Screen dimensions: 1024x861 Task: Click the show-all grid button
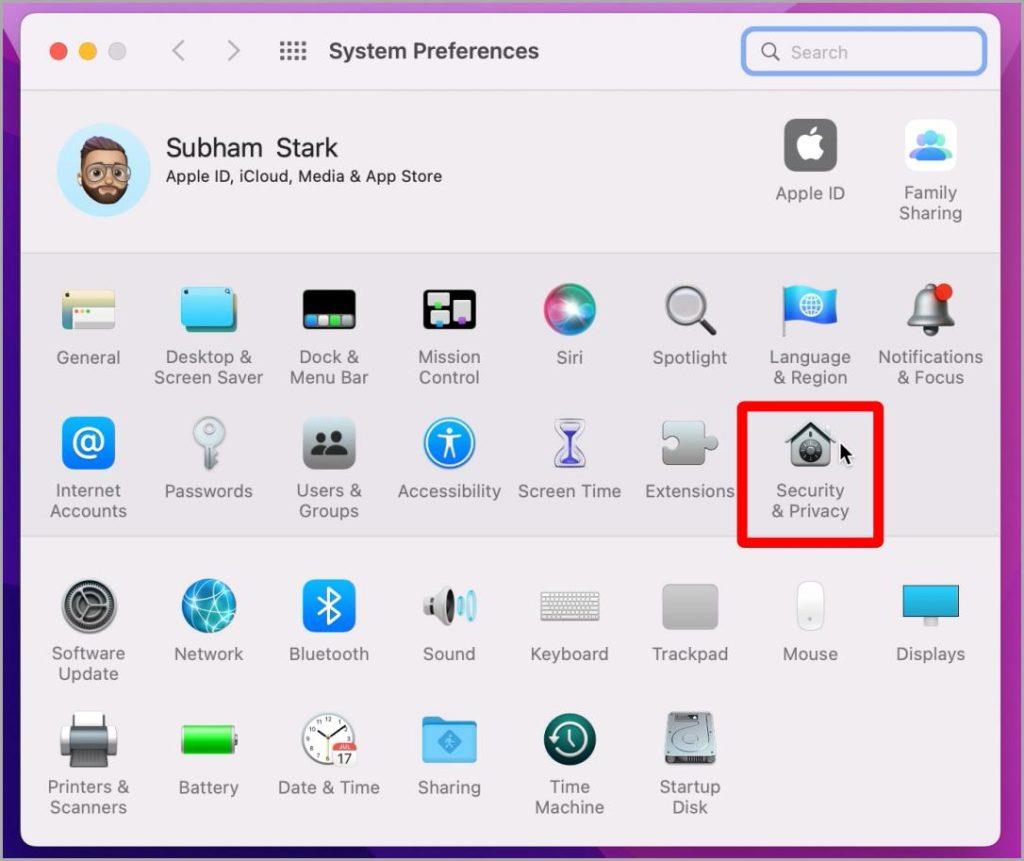tap(293, 50)
